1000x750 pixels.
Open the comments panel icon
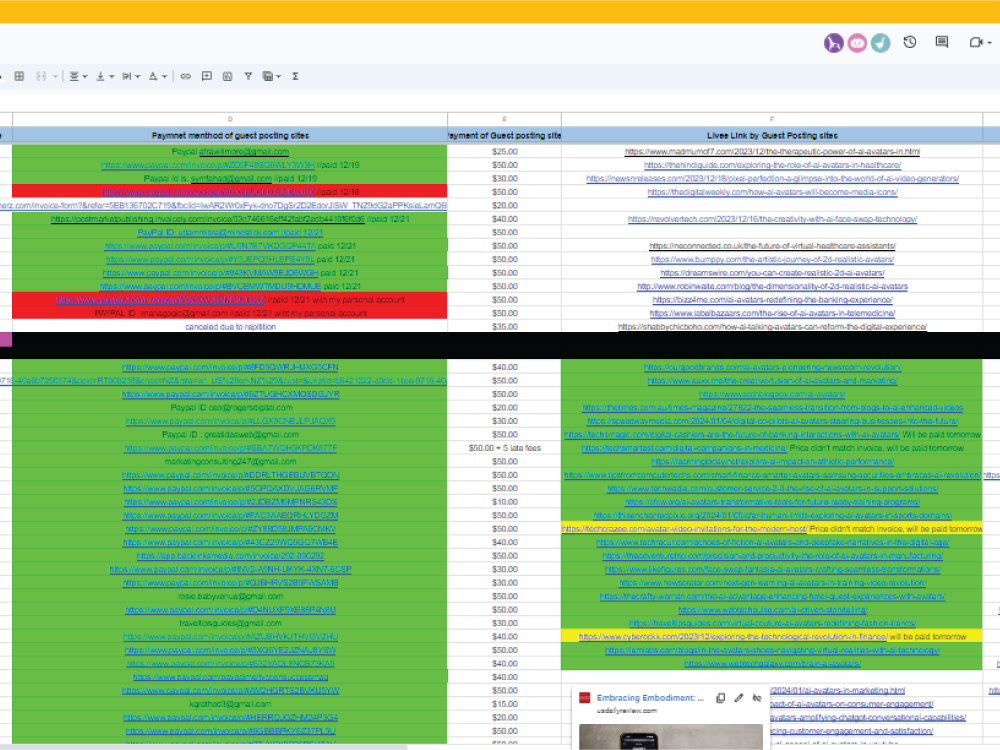(942, 42)
